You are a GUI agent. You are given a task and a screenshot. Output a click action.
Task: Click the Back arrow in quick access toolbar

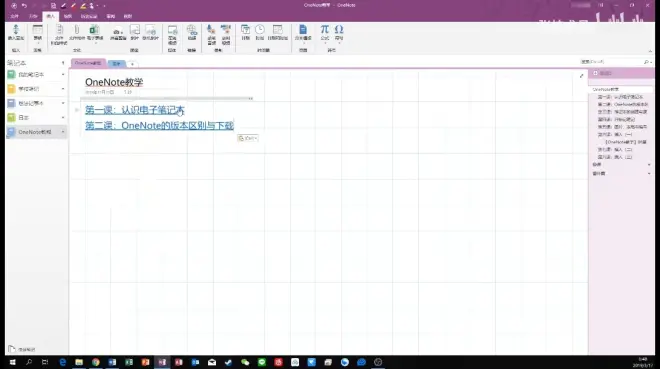(x=14, y=5)
